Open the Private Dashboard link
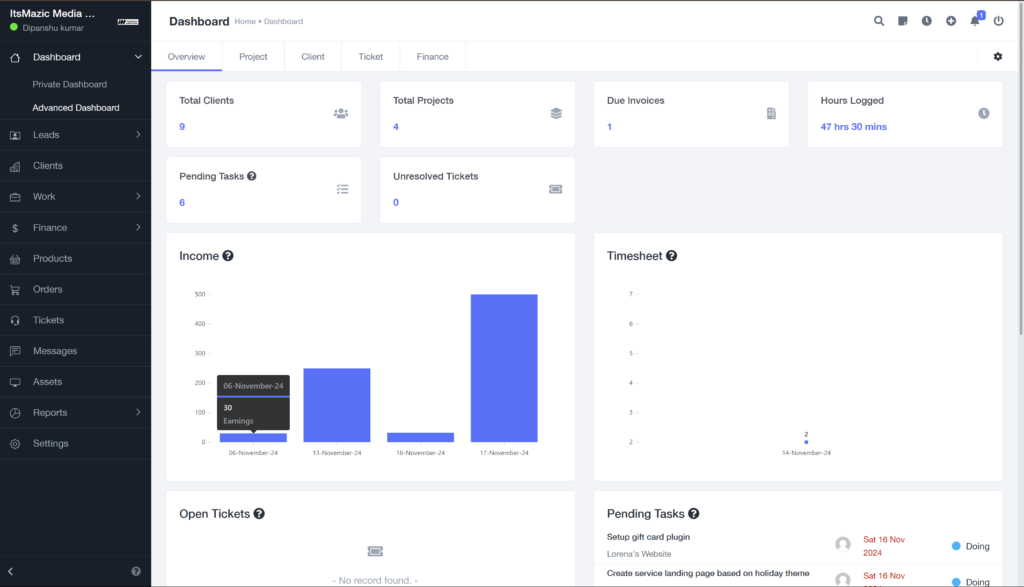Screen dimensions: 1024x587 point(69,85)
